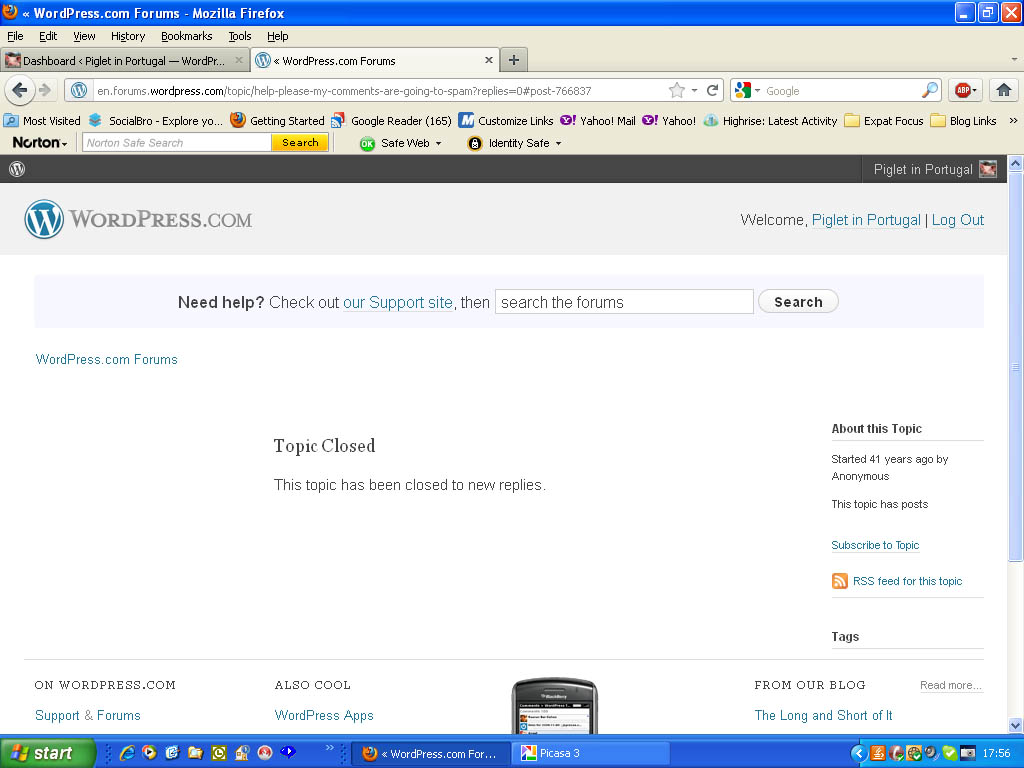1024x768 pixels.
Task: Click the forum Search button
Action: point(798,302)
